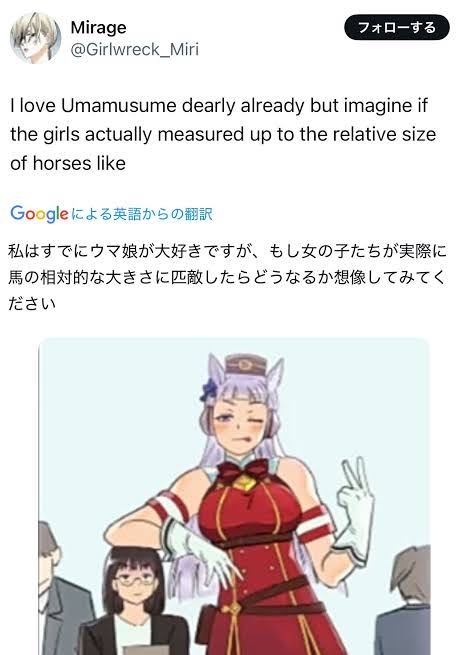468x655 pixels.
Task: Select the English tweet text starting "I love Umamusume"
Action: (x=223, y=134)
